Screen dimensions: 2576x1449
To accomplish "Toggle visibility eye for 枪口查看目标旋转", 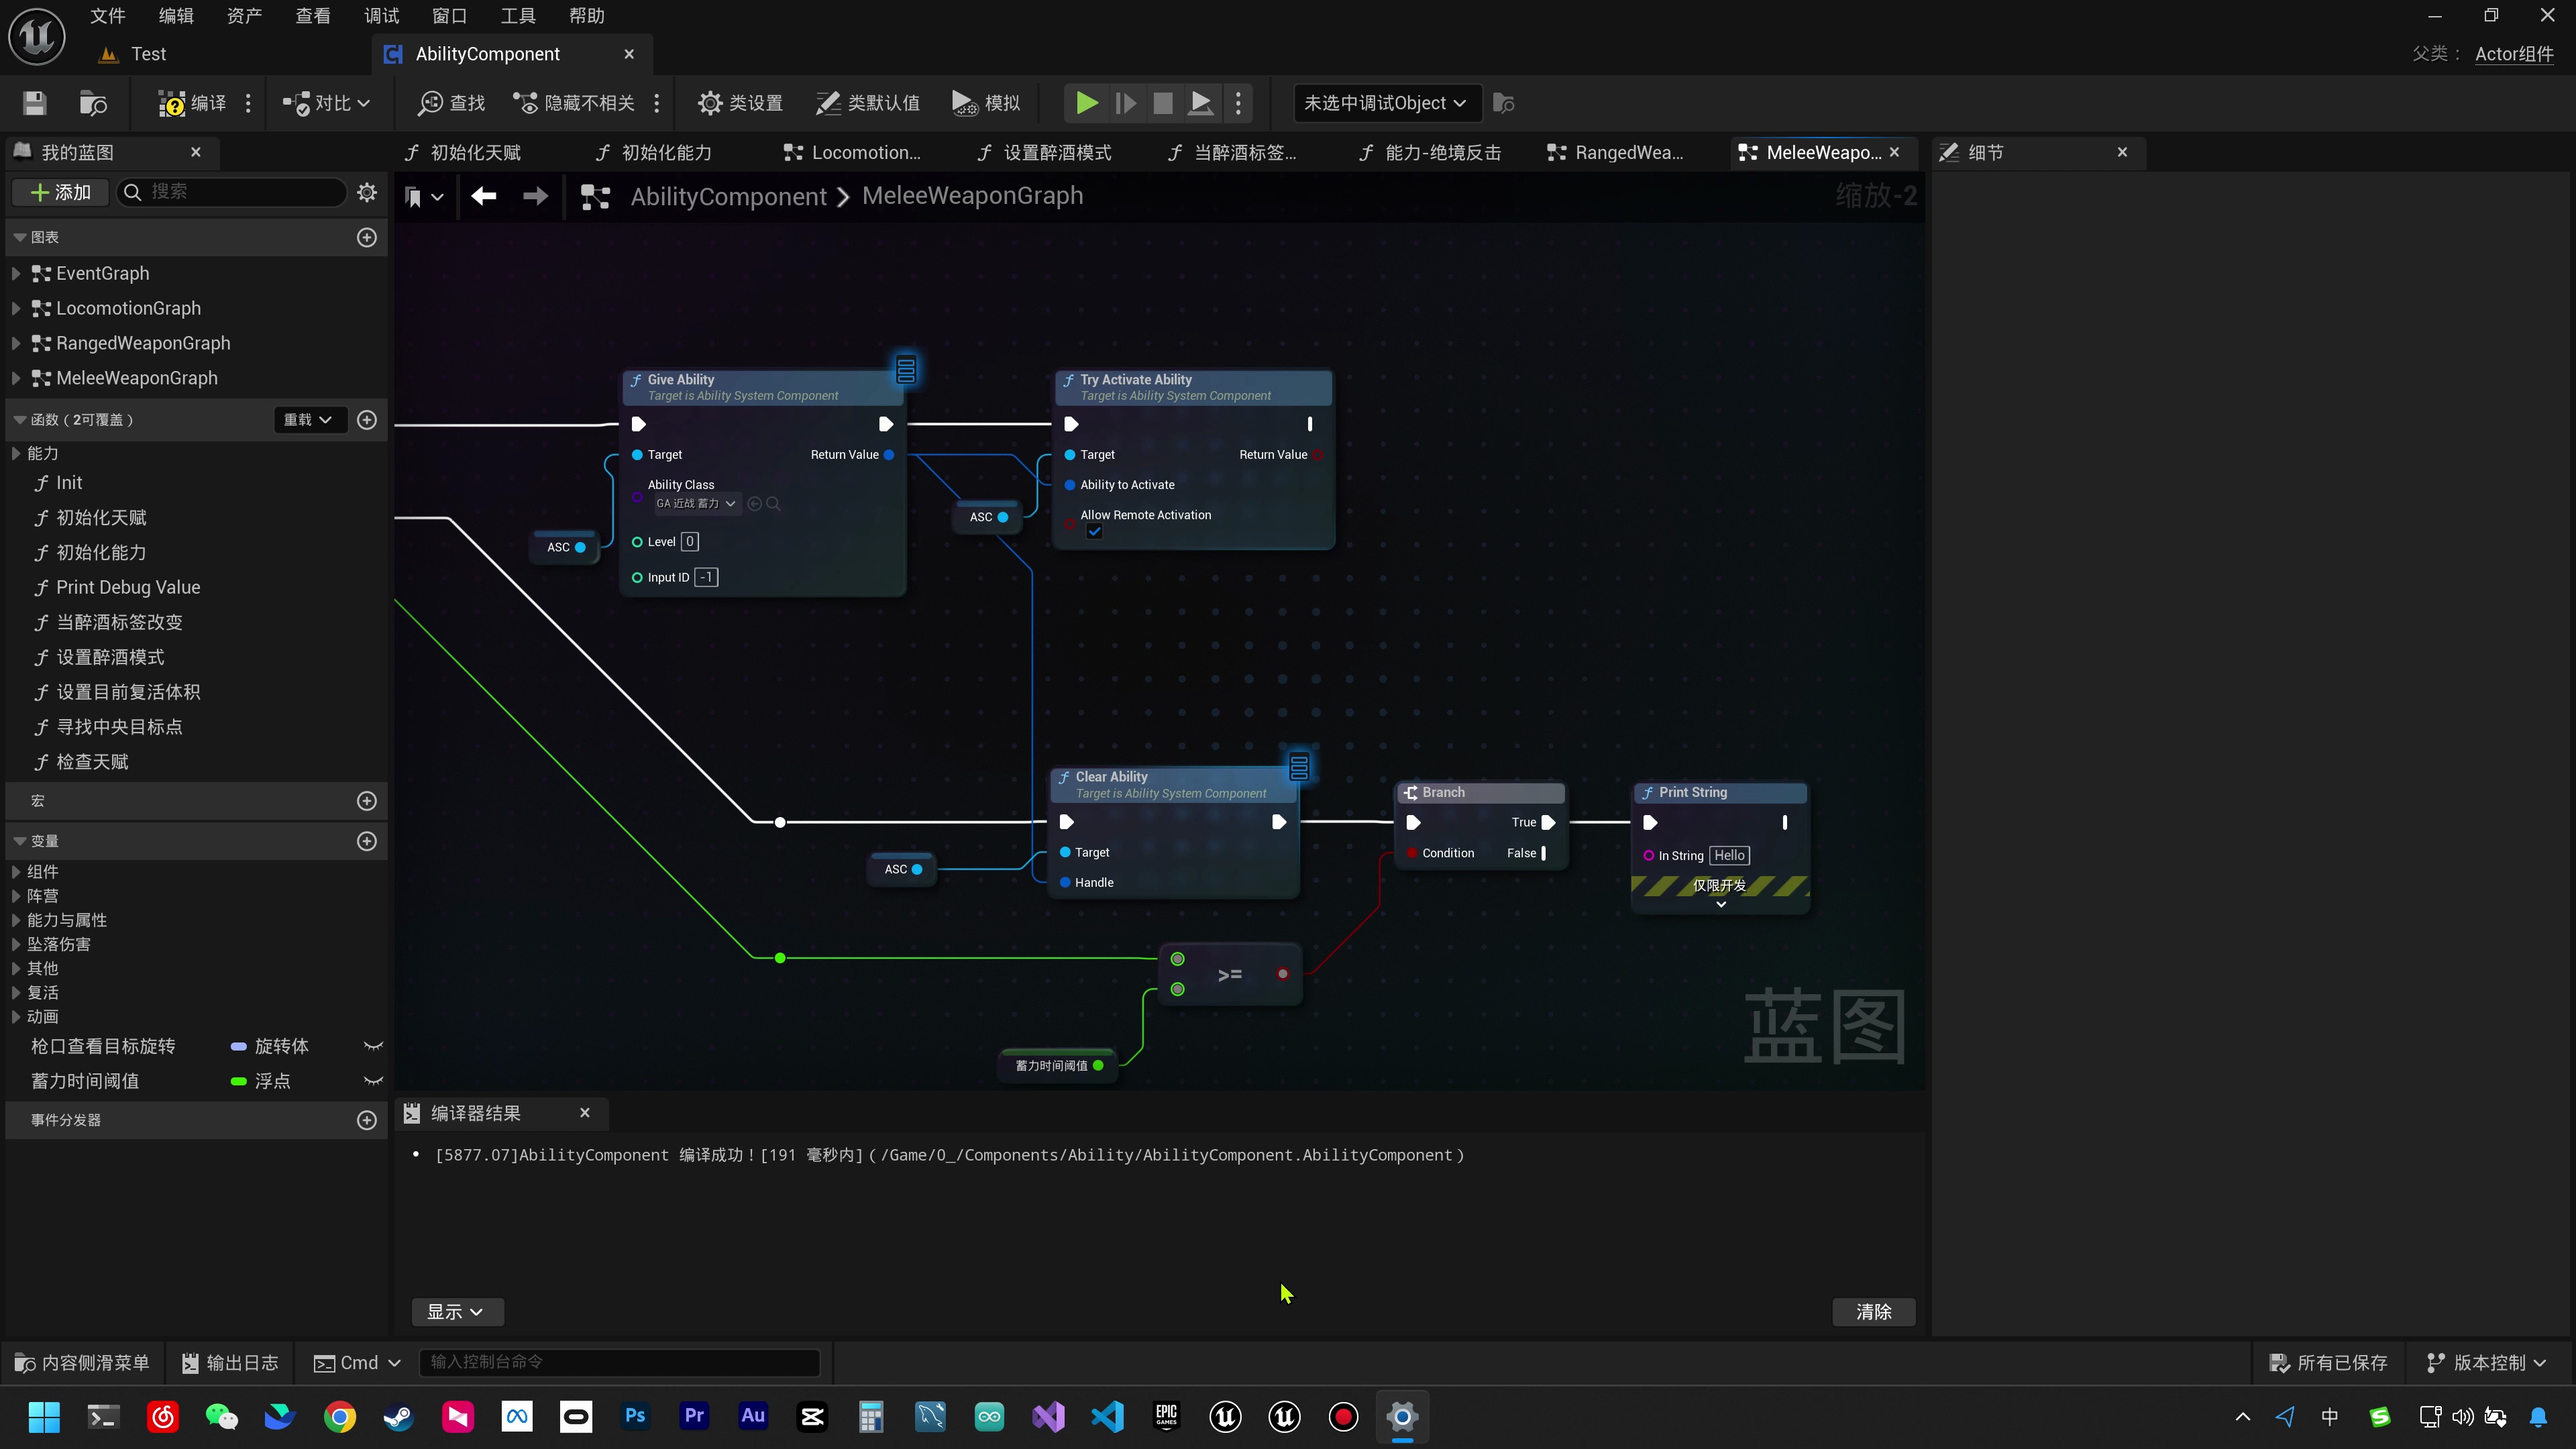I will point(373,1046).
